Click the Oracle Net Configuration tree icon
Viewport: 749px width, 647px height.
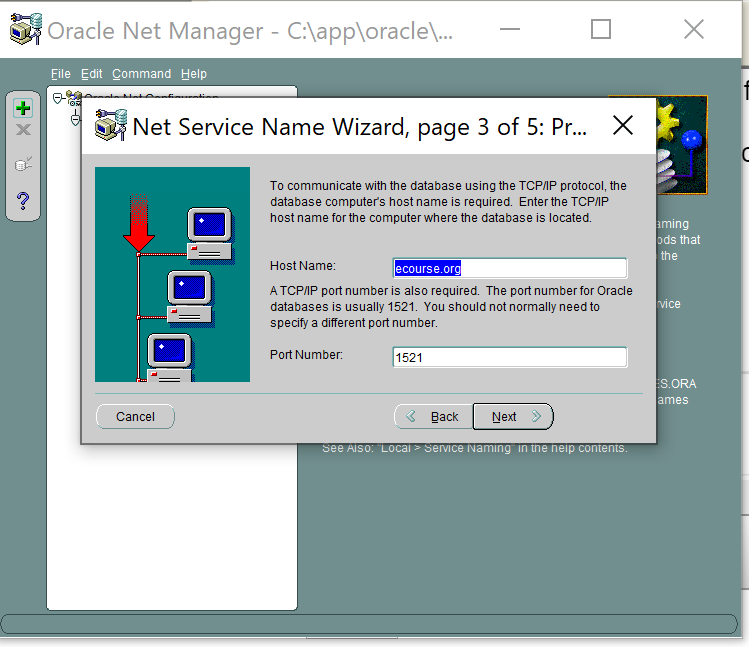73,98
